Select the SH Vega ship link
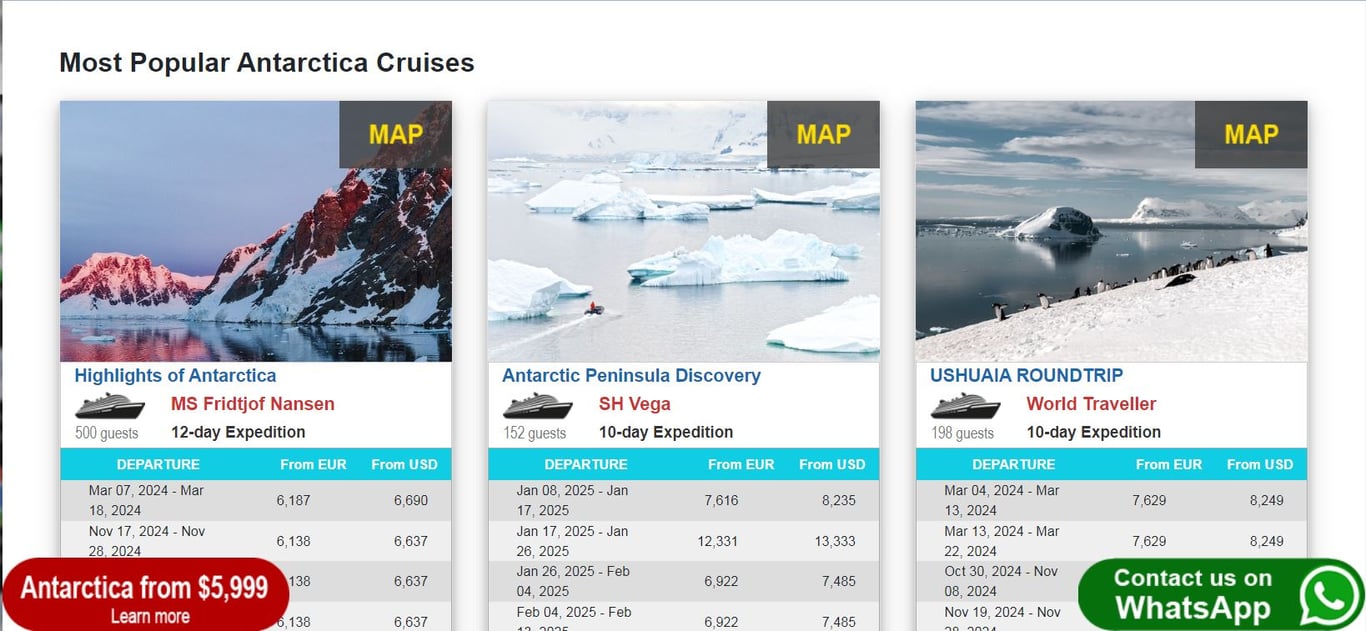 pyautogui.click(x=635, y=404)
